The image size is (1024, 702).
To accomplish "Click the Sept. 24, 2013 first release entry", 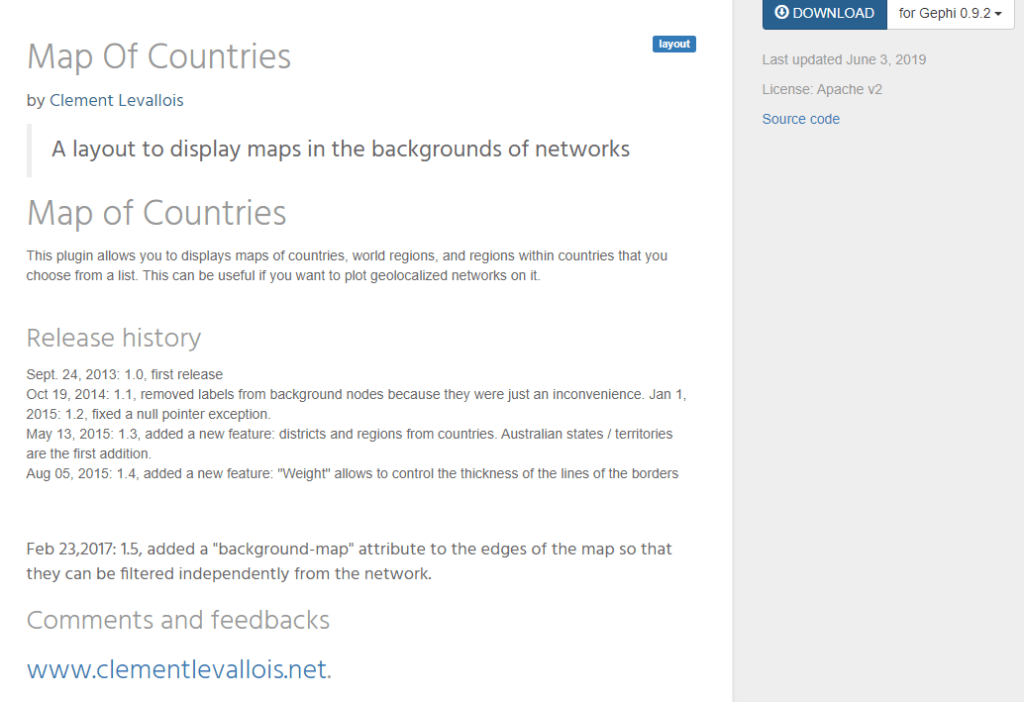I will pyautogui.click(x=125, y=374).
